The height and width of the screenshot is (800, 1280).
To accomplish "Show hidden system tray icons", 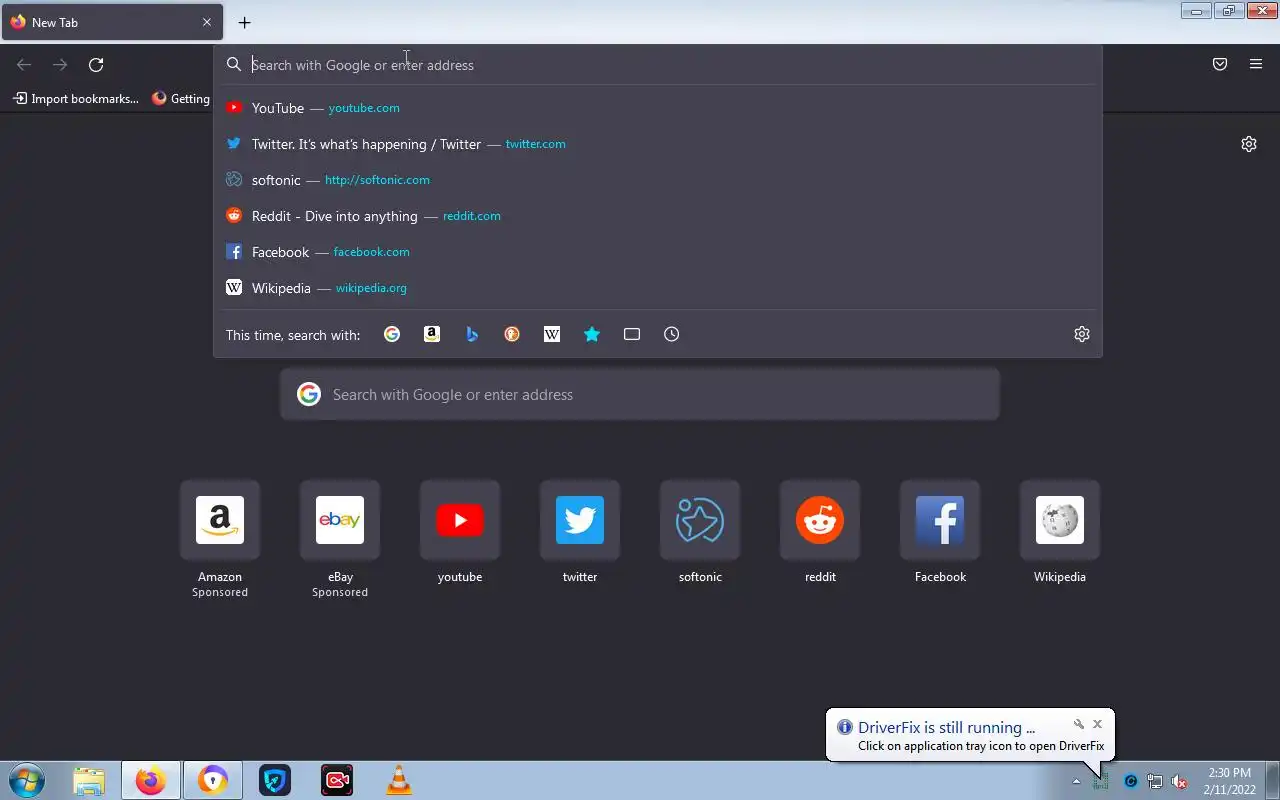I will pos(1076,781).
